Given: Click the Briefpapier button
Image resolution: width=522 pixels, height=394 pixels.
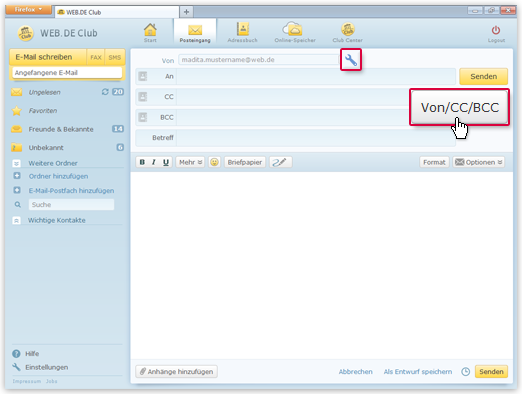Looking at the screenshot, I should (245, 162).
